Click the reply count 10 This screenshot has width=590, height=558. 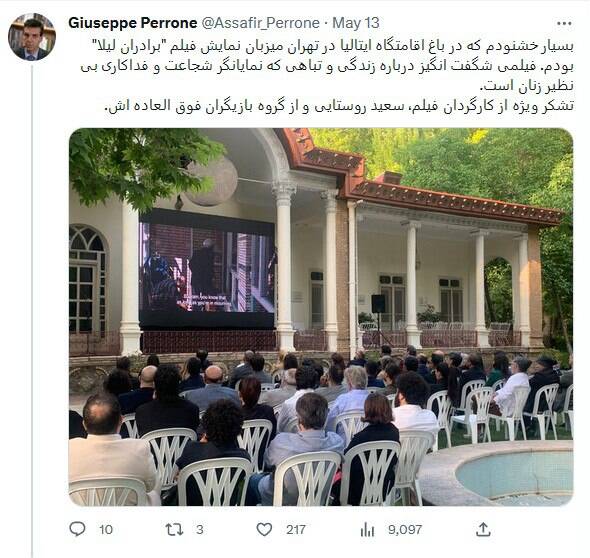click(106, 530)
